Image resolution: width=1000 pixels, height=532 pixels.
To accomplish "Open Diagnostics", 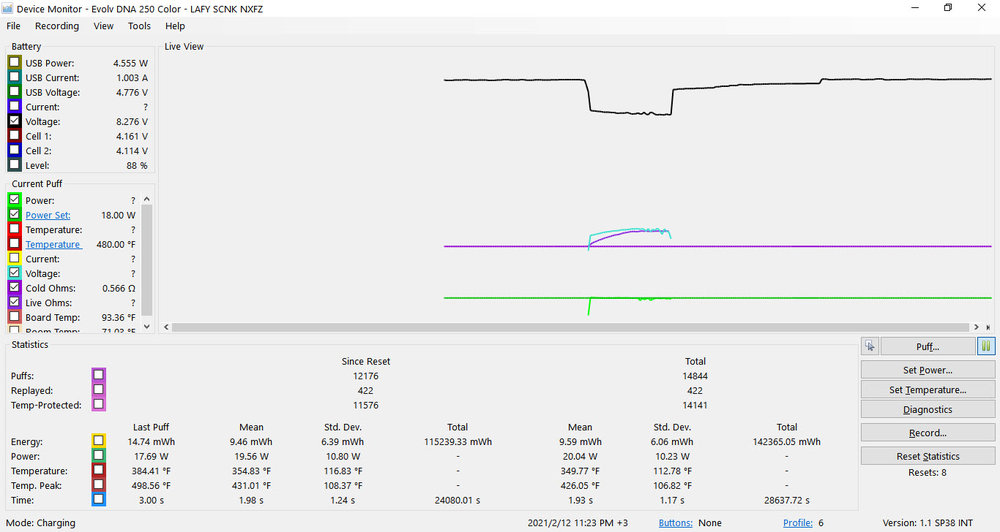I will [928, 410].
